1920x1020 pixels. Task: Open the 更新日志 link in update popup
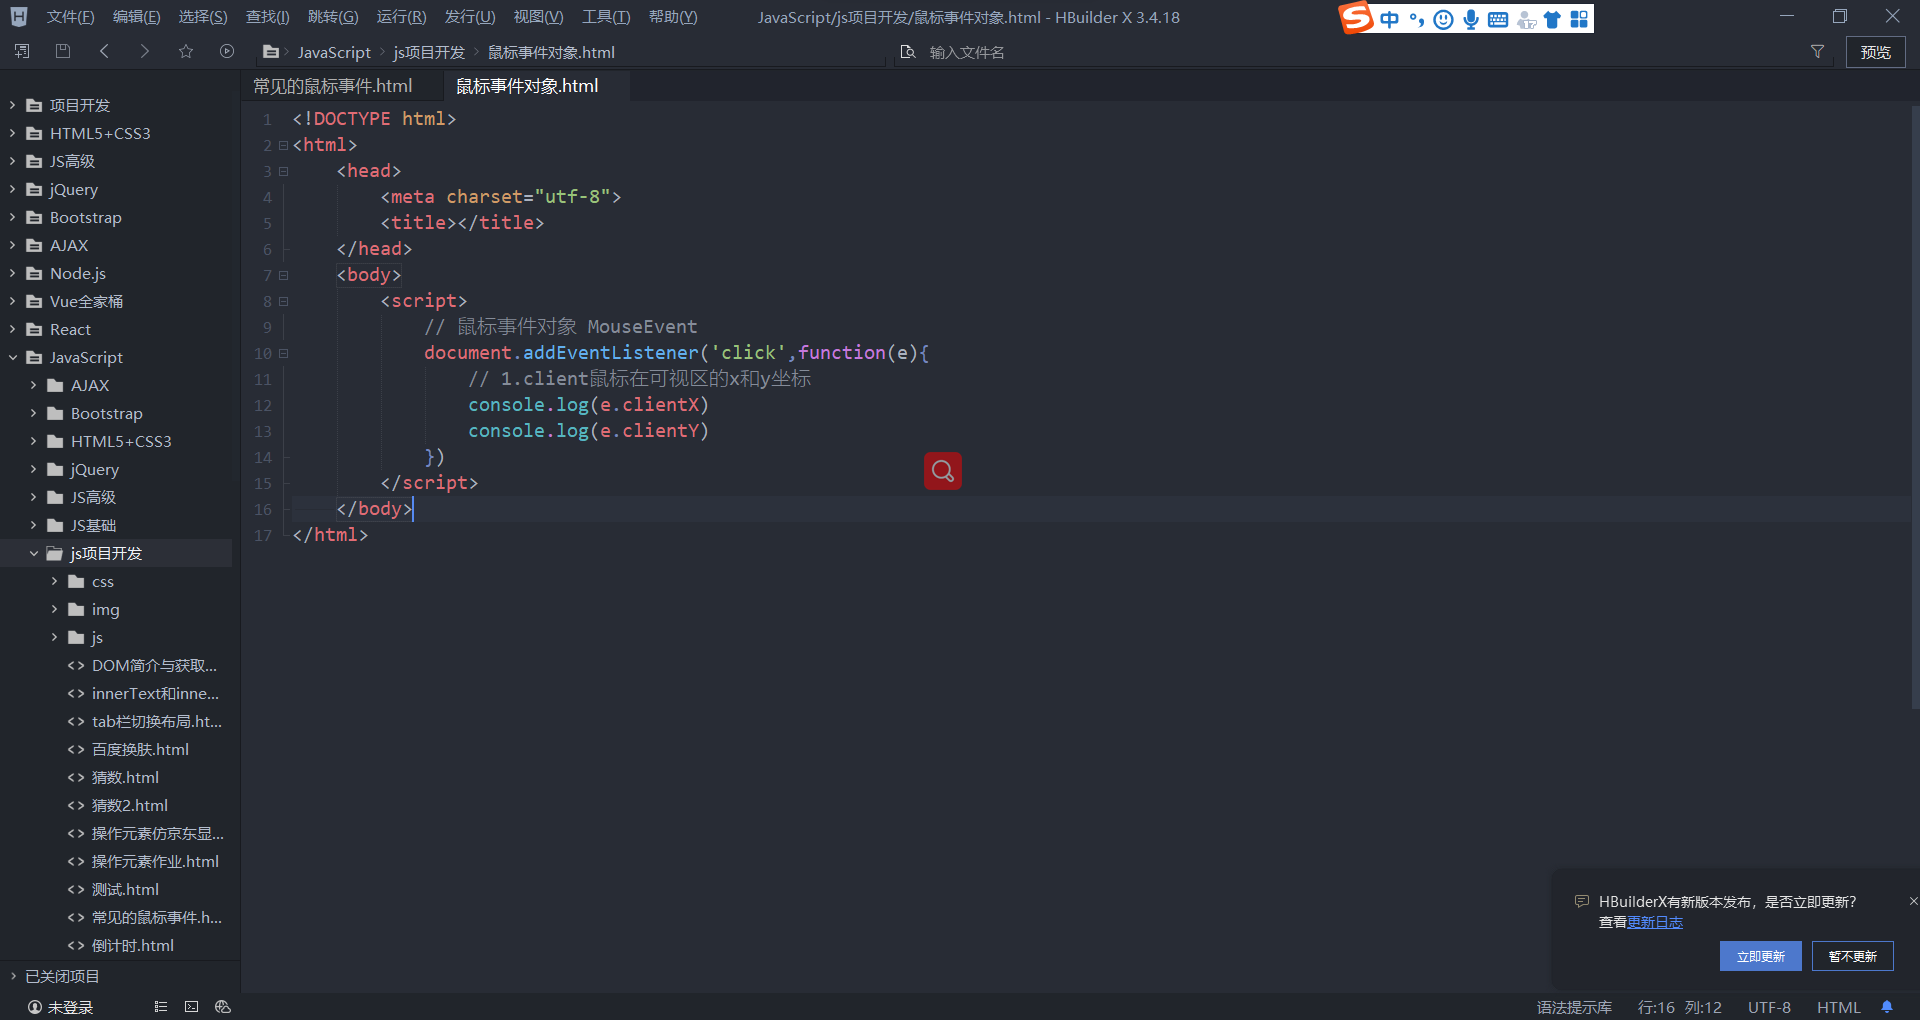click(1655, 923)
